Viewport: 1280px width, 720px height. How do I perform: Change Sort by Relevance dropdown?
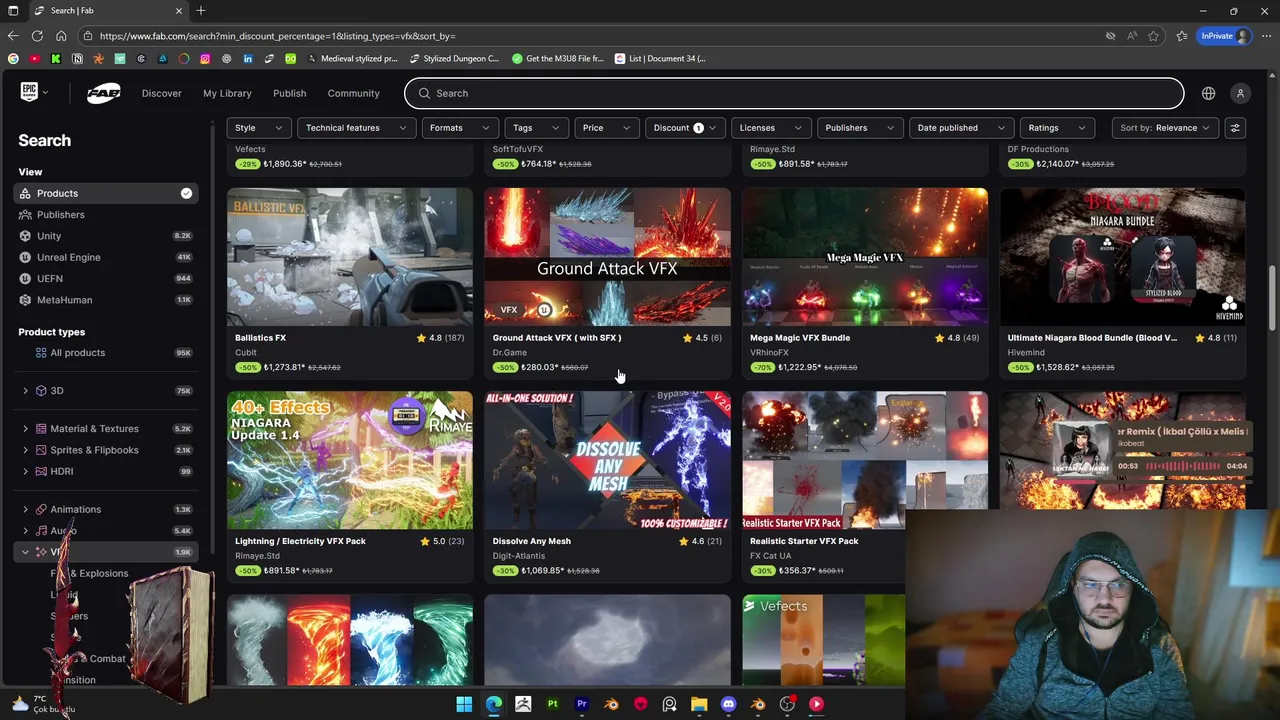[1165, 128]
